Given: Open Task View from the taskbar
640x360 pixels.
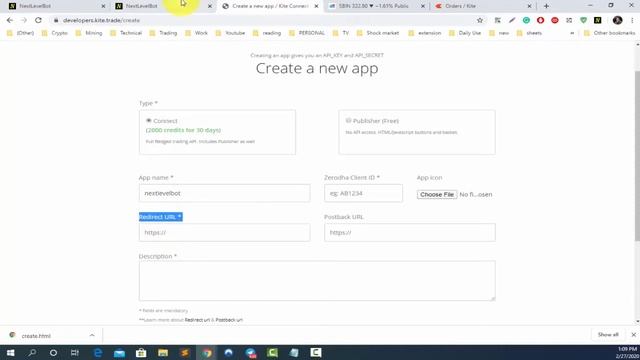Looking at the screenshot, I should tap(75, 353).
